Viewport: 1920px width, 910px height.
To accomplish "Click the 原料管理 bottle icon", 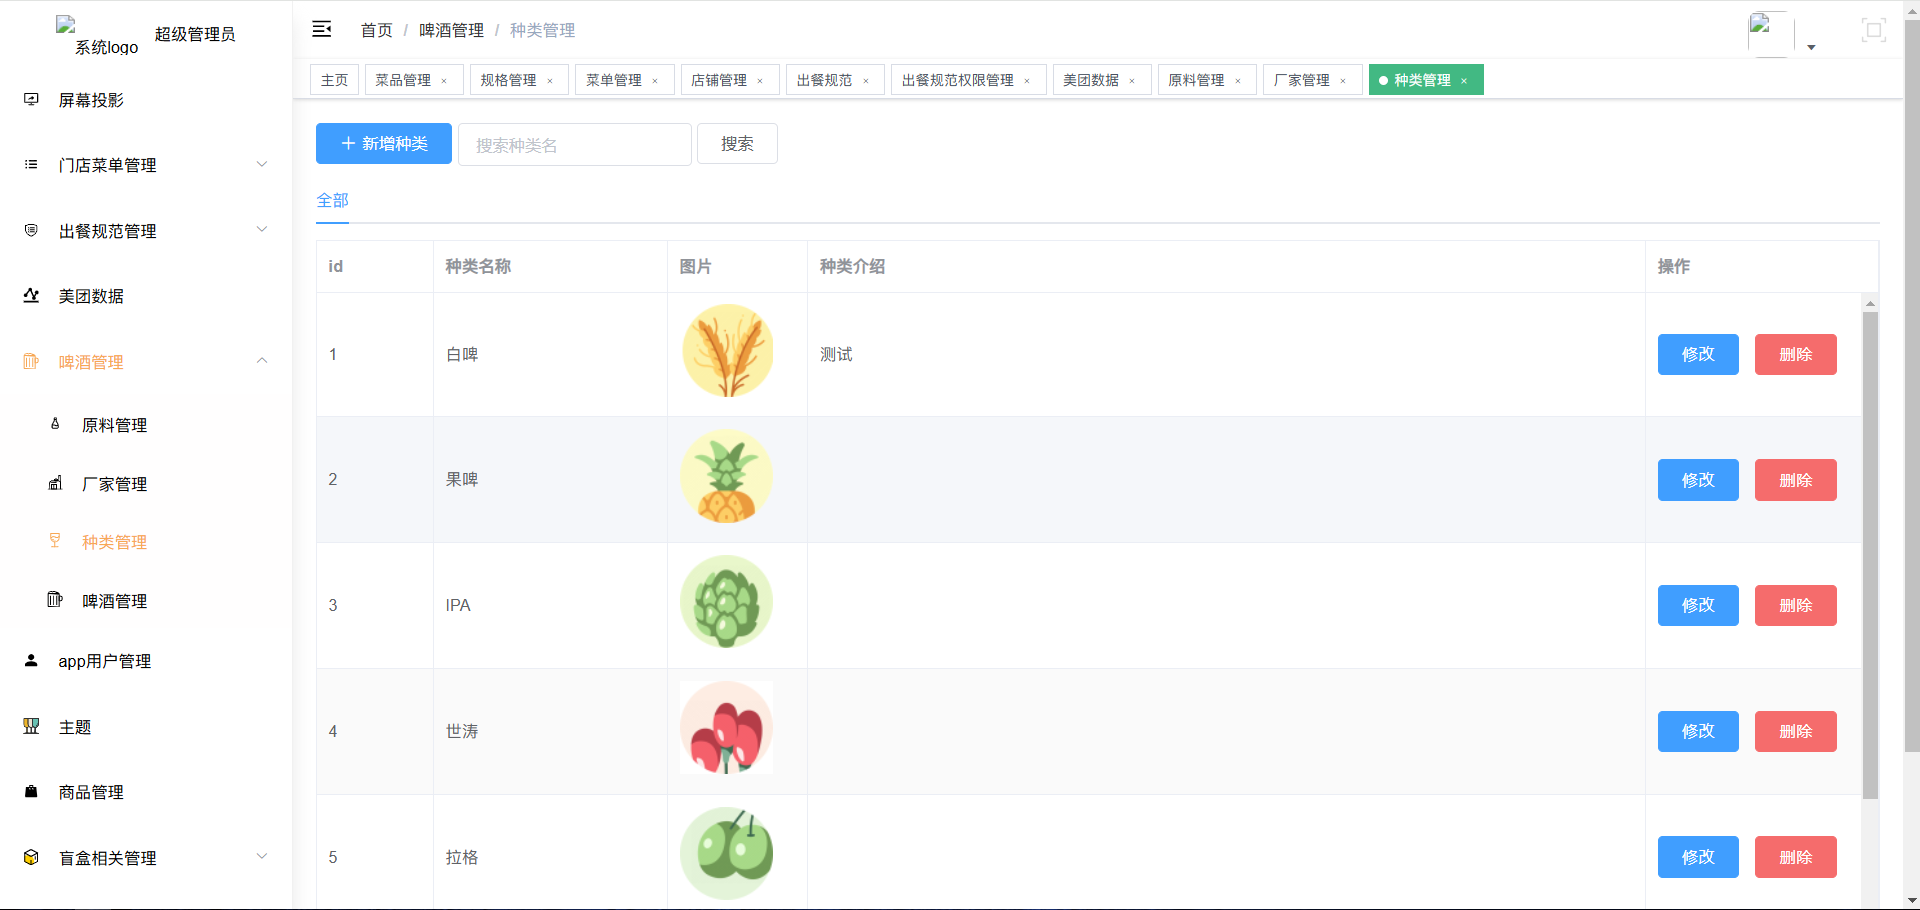I will (x=55, y=424).
